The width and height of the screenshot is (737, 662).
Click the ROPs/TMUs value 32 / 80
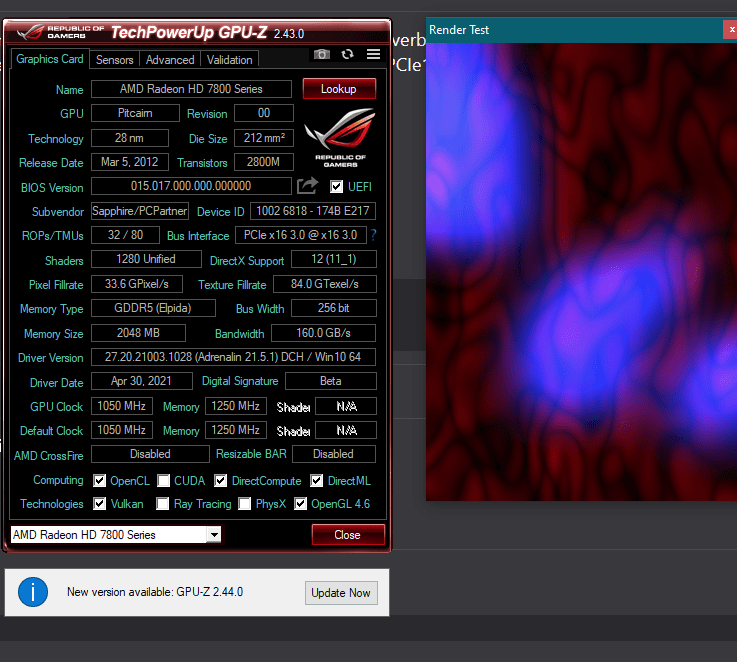tap(125, 235)
